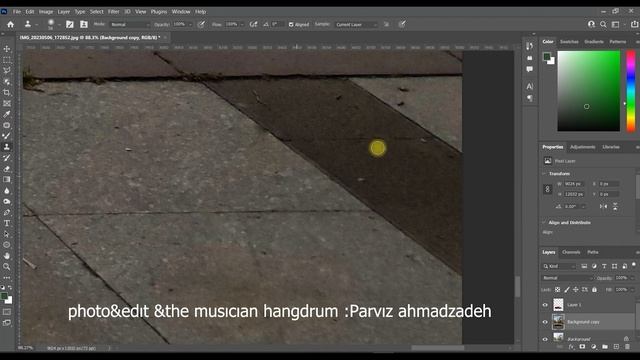The width and height of the screenshot is (640, 360).
Task: Open the Mode dropdown set to Normal
Action: pyautogui.click(x=130, y=24)
